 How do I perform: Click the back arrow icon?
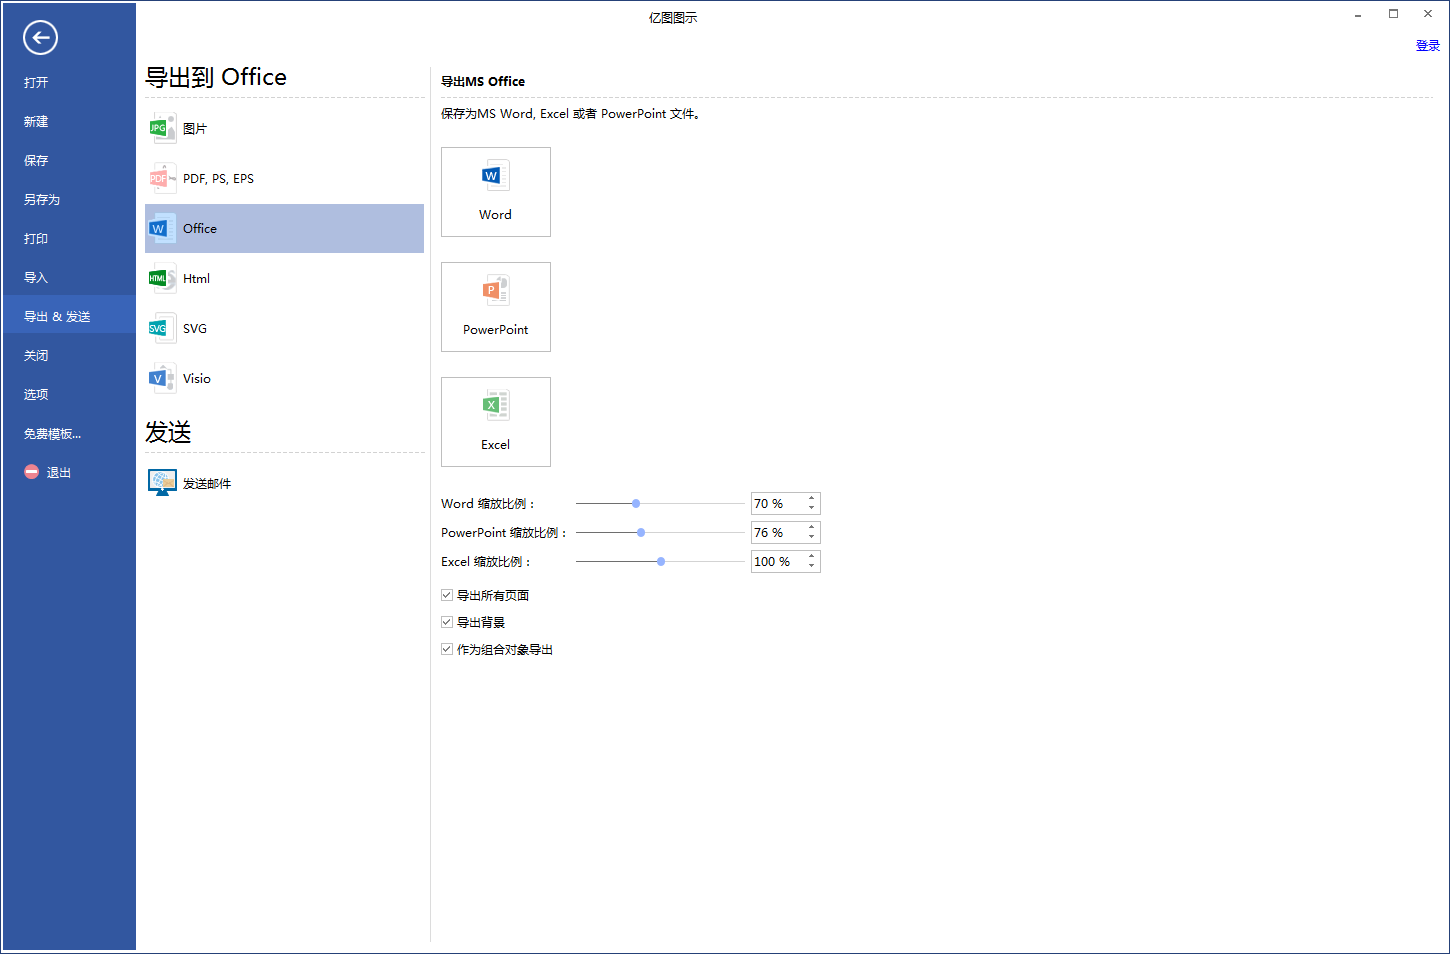click(41, 38)
